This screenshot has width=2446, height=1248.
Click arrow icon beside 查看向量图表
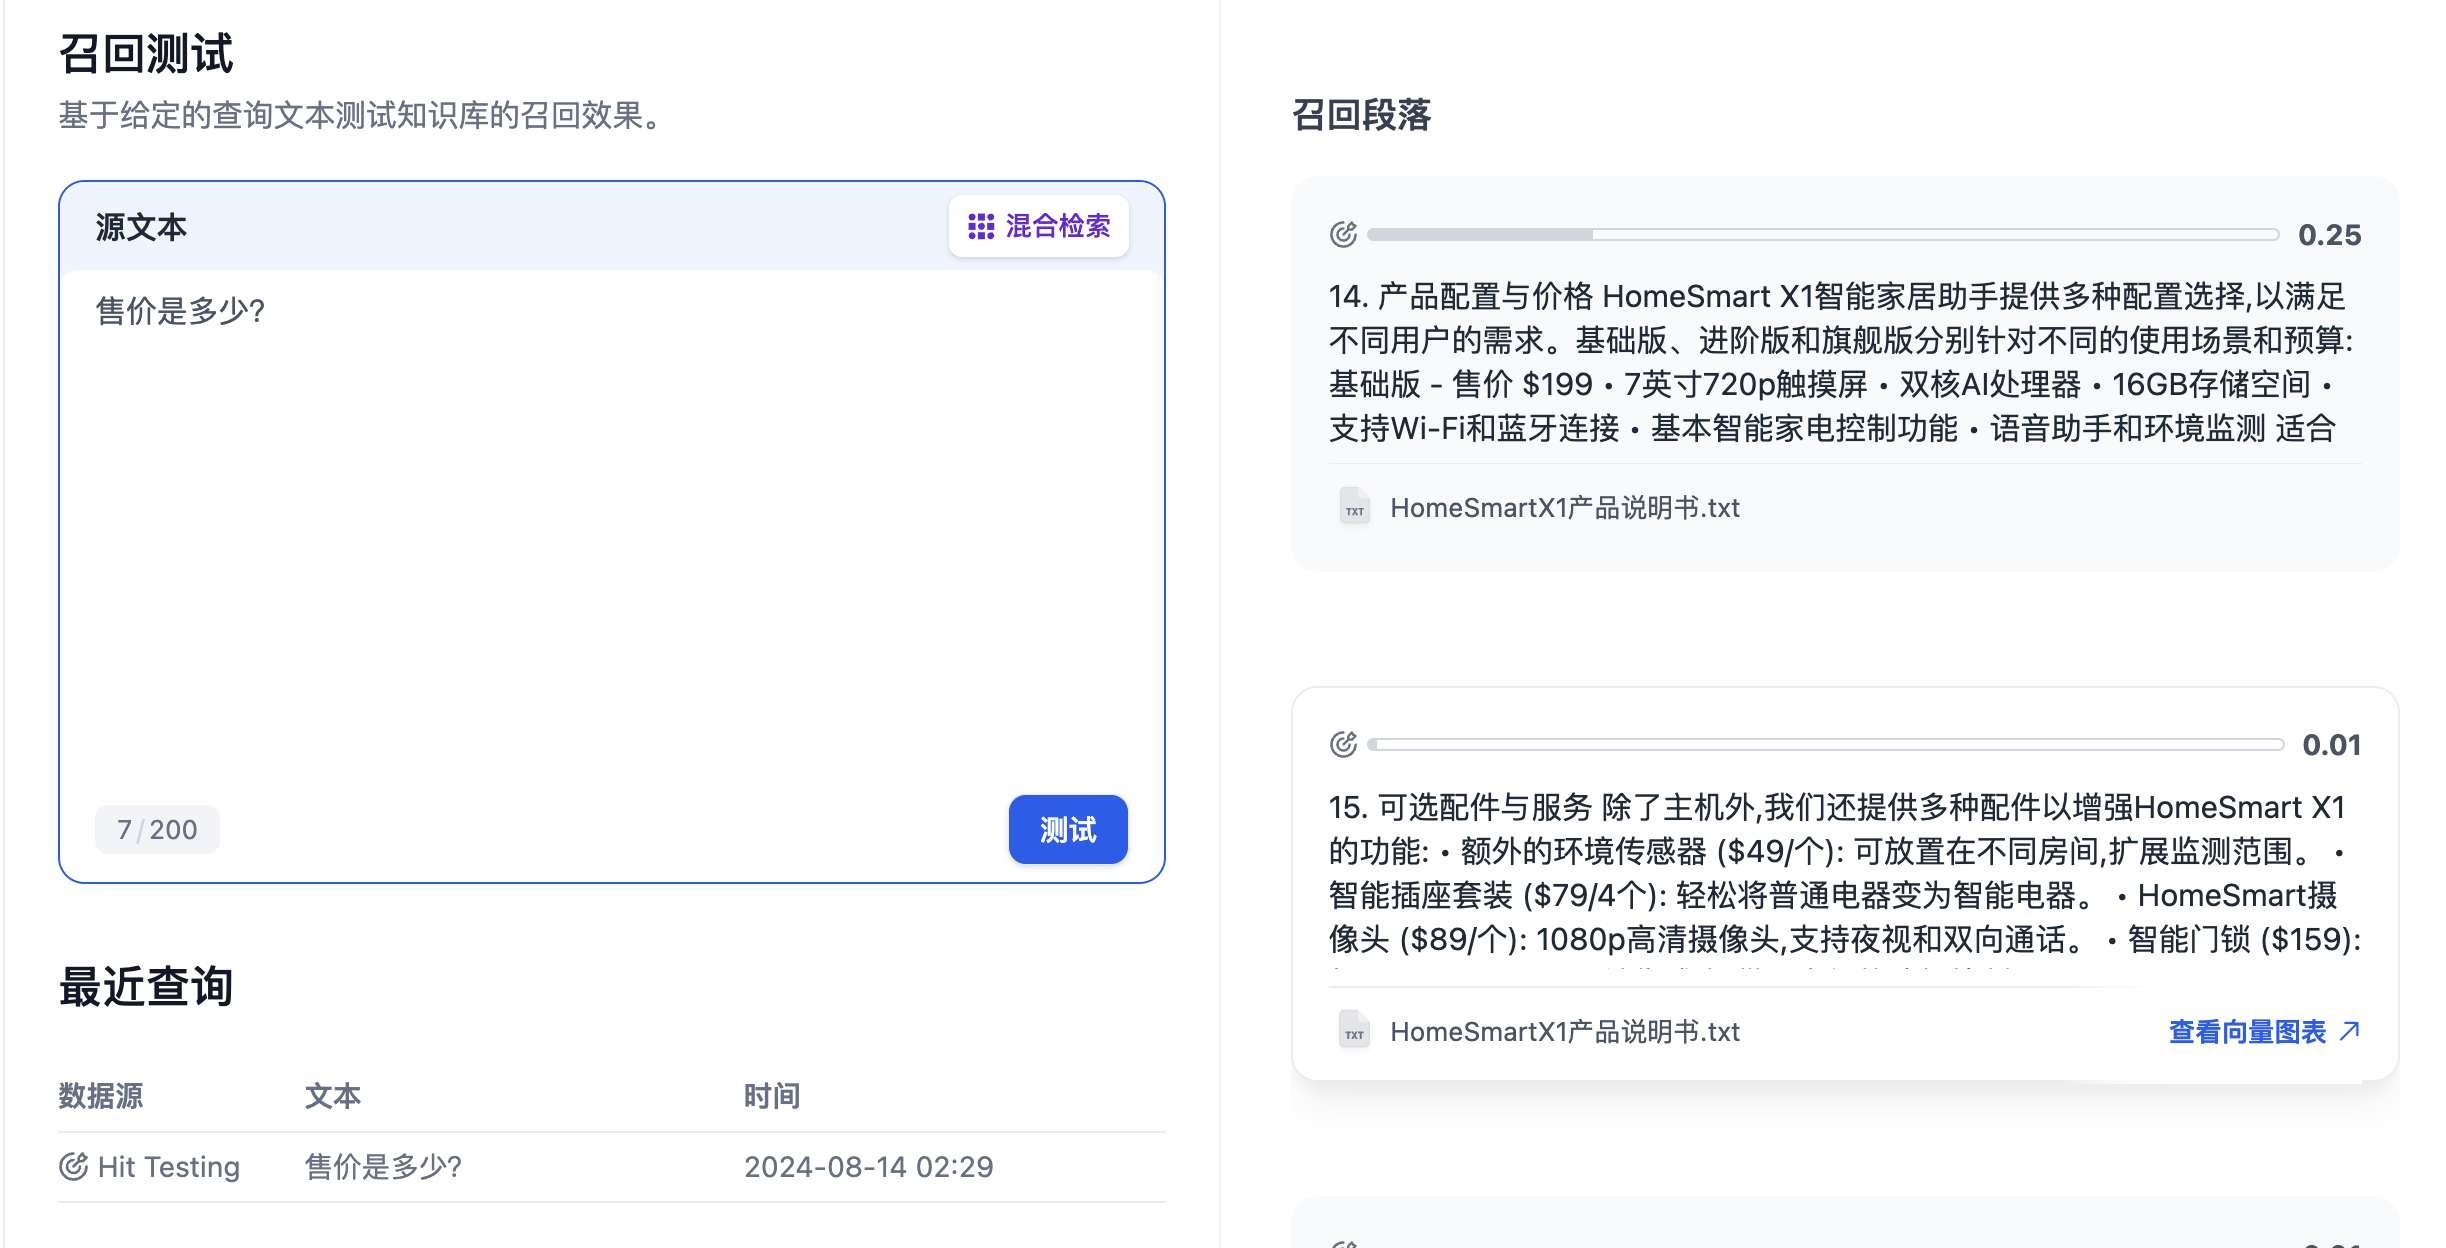pyautogui.click(x=2350, y=1031)
